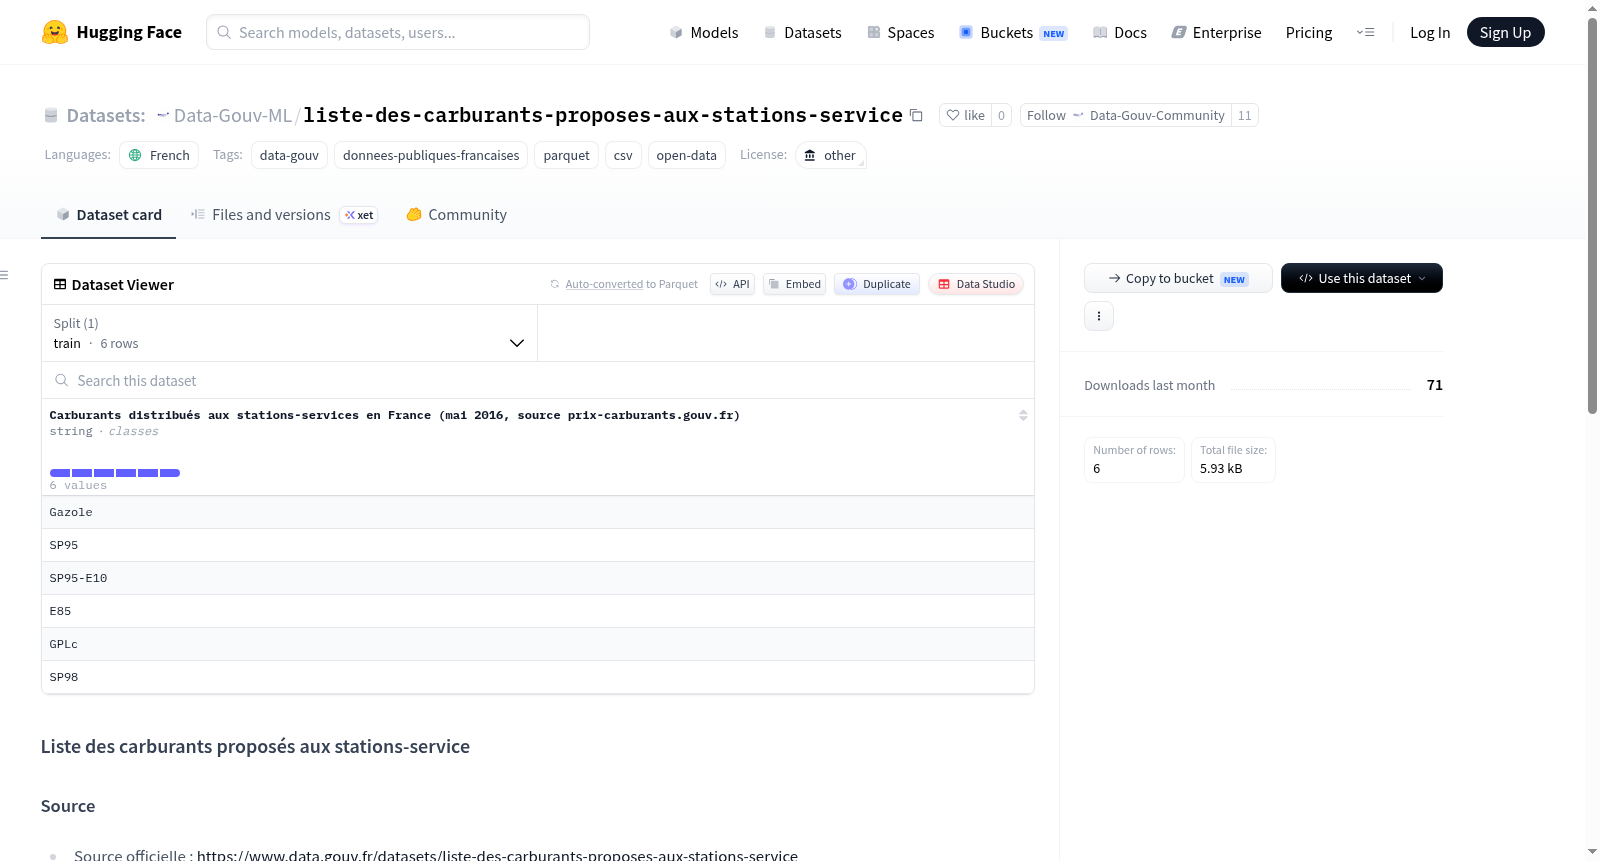
Task: Open Pricing page
Action: coord(1309,32)
